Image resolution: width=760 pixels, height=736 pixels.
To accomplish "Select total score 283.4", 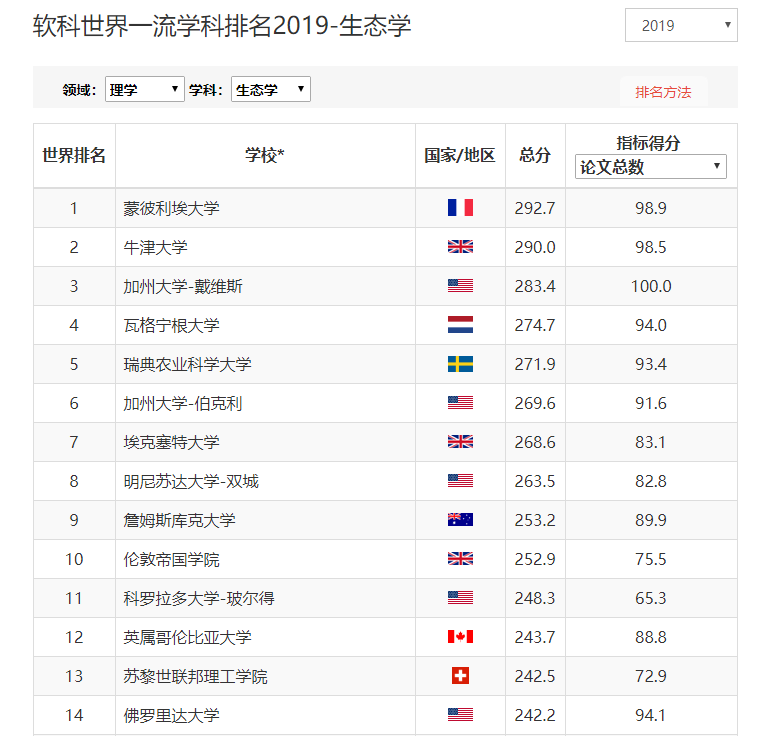I will 535,286.
